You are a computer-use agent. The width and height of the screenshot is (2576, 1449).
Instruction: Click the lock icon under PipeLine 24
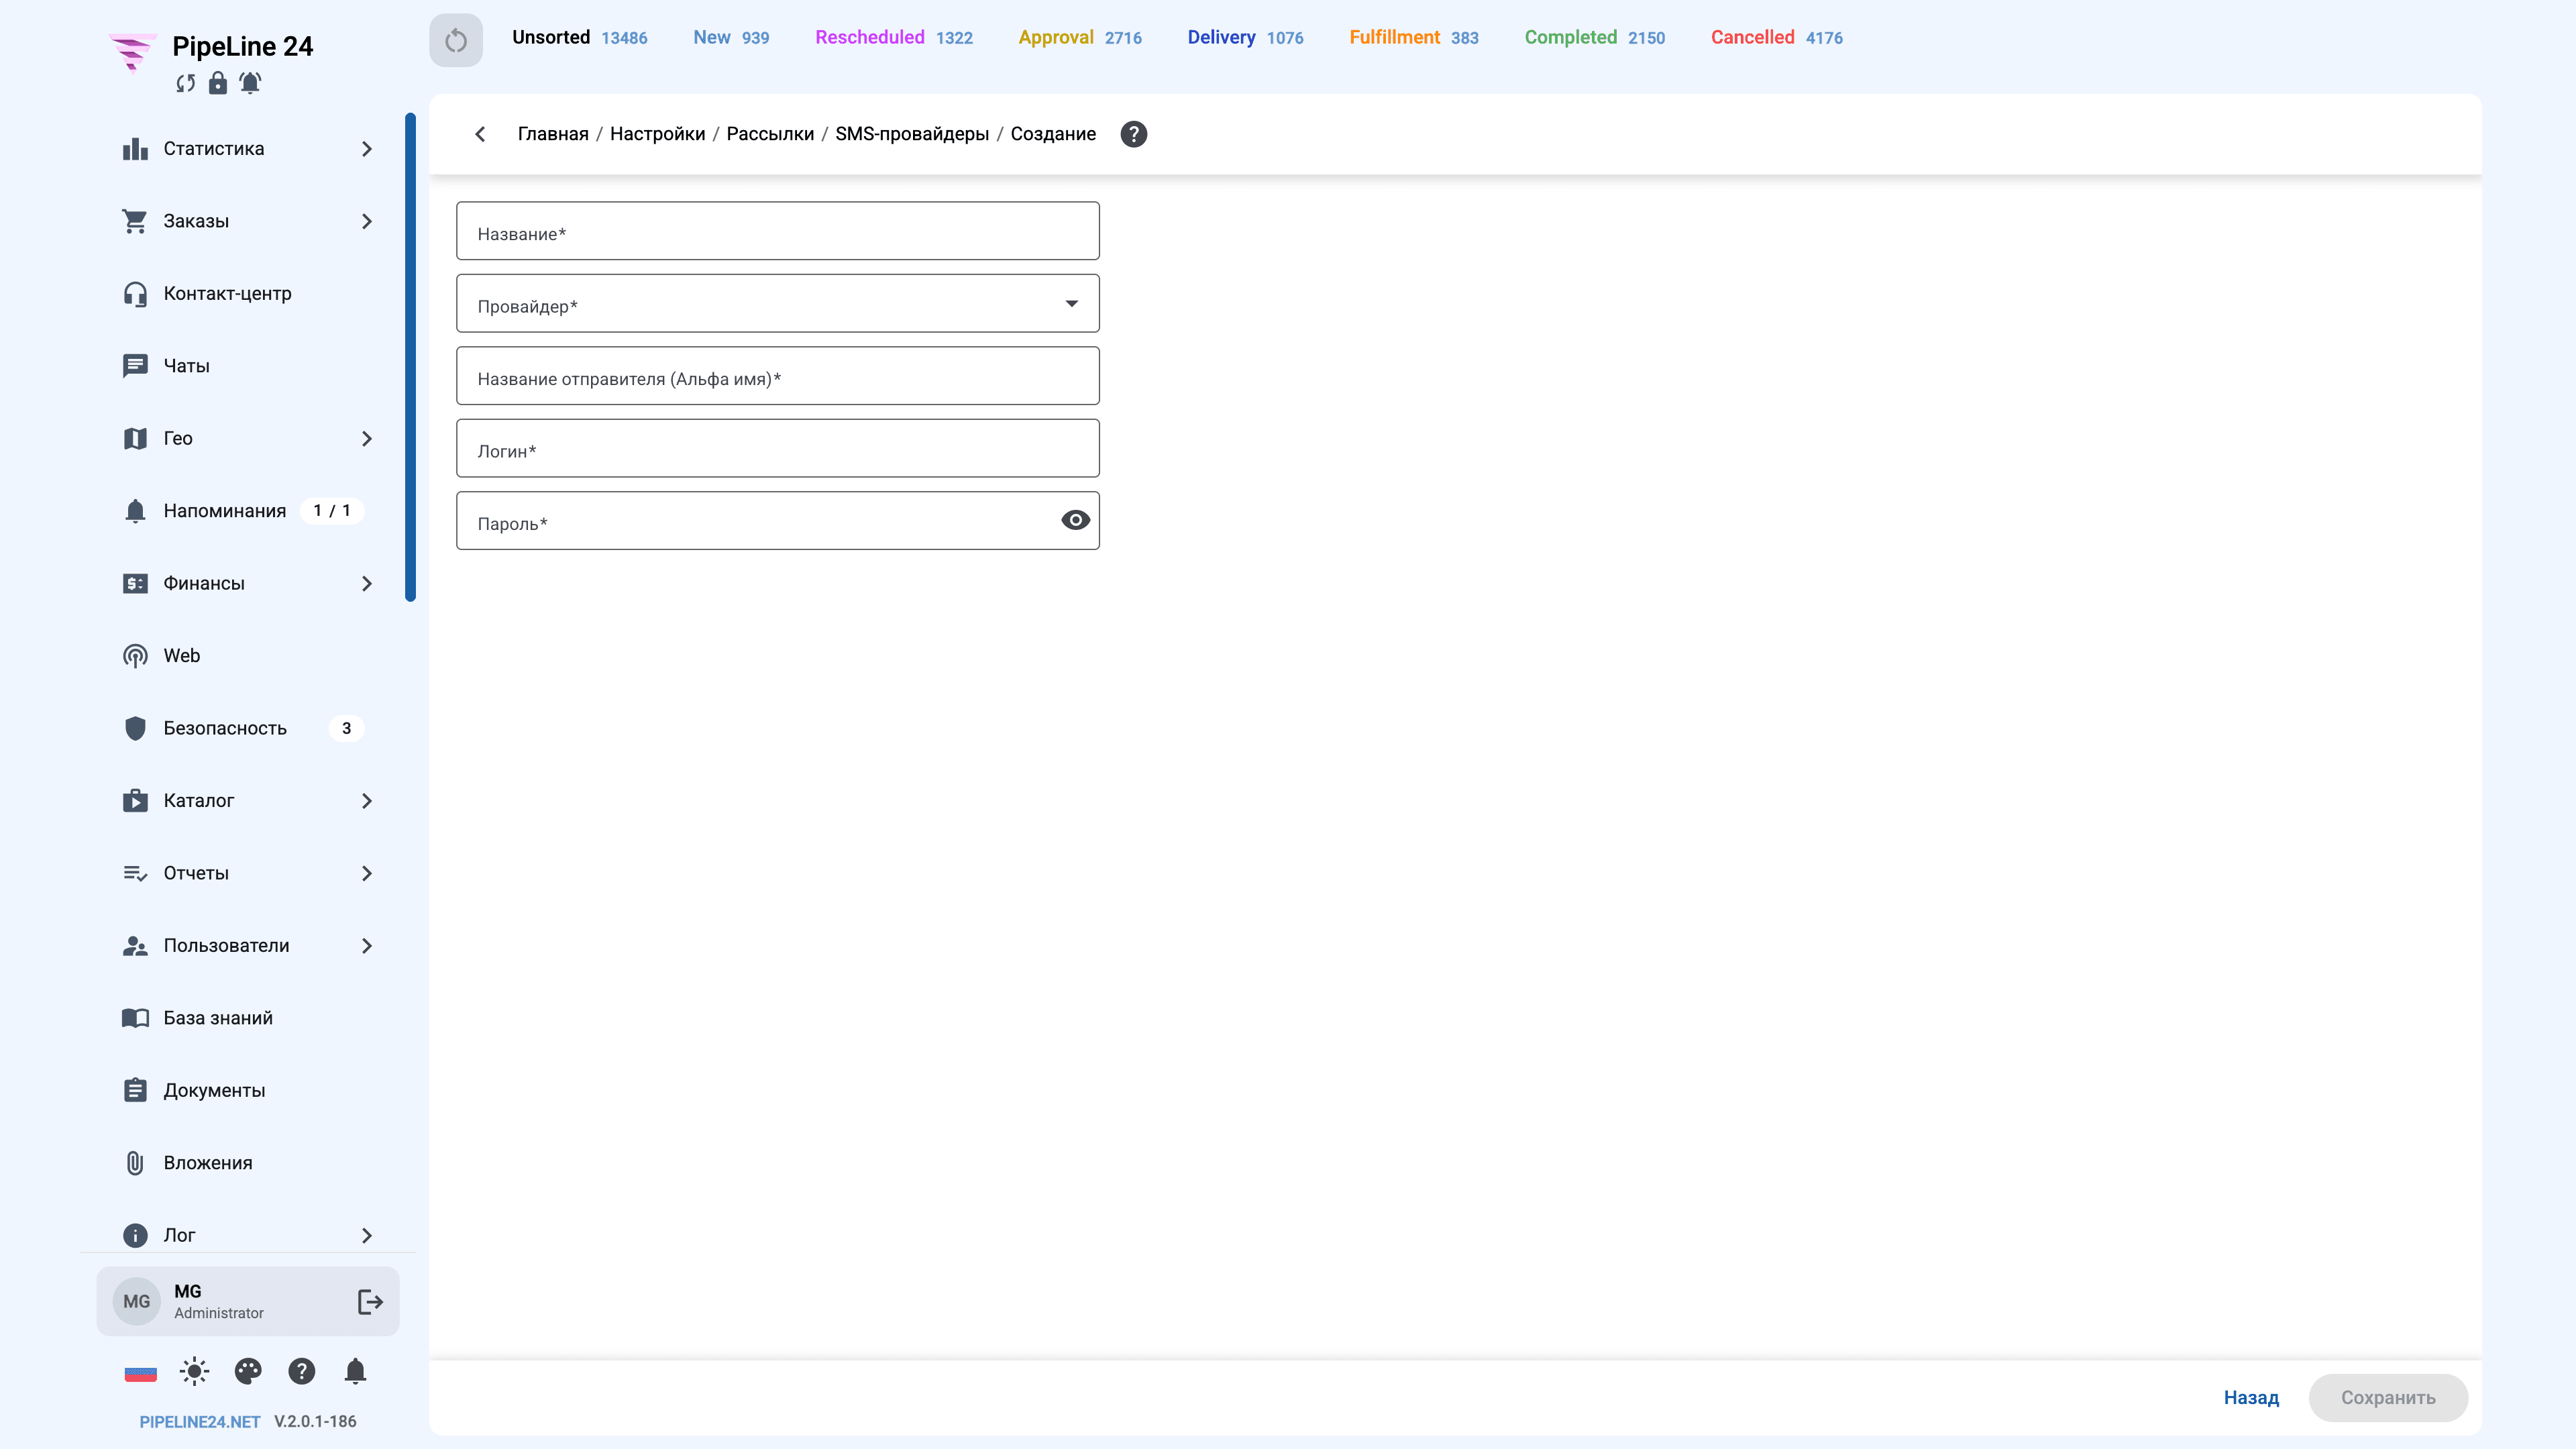click(x=217, y=83)
